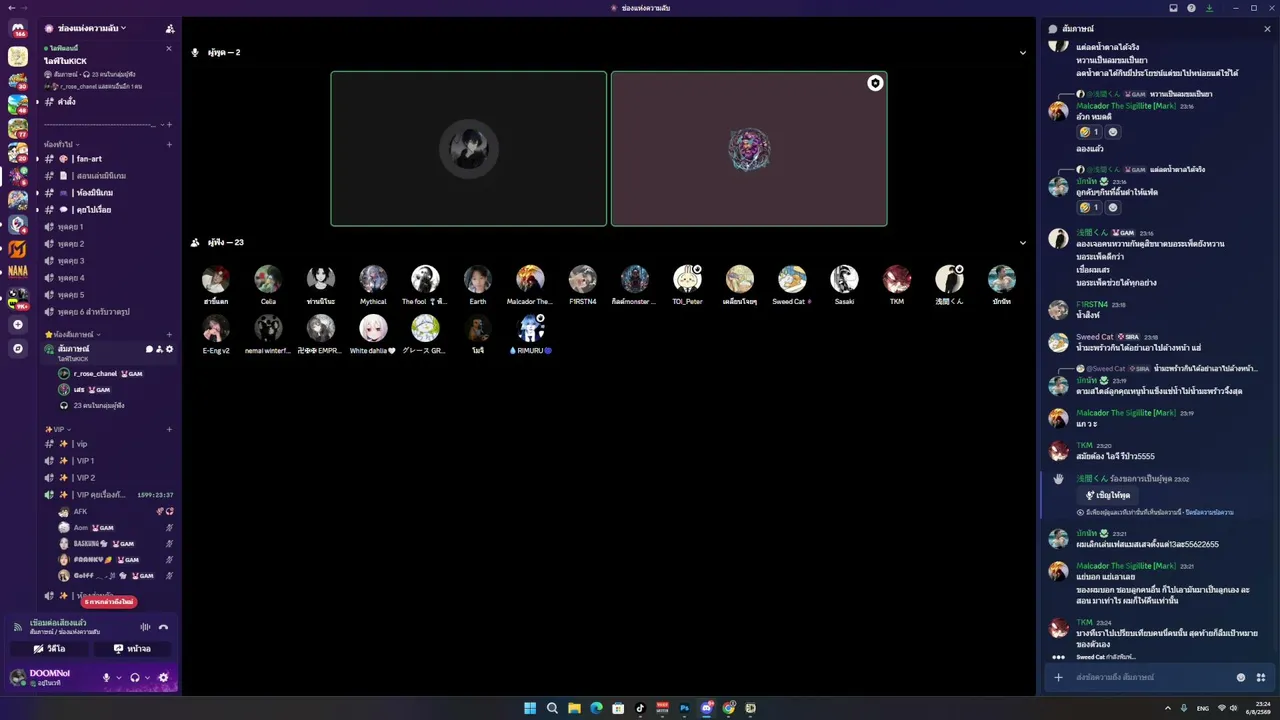Click attach plus icon in message box
Image resolution: width=1280 pixels, height=720 pixels.
(x=1058, y=677)
